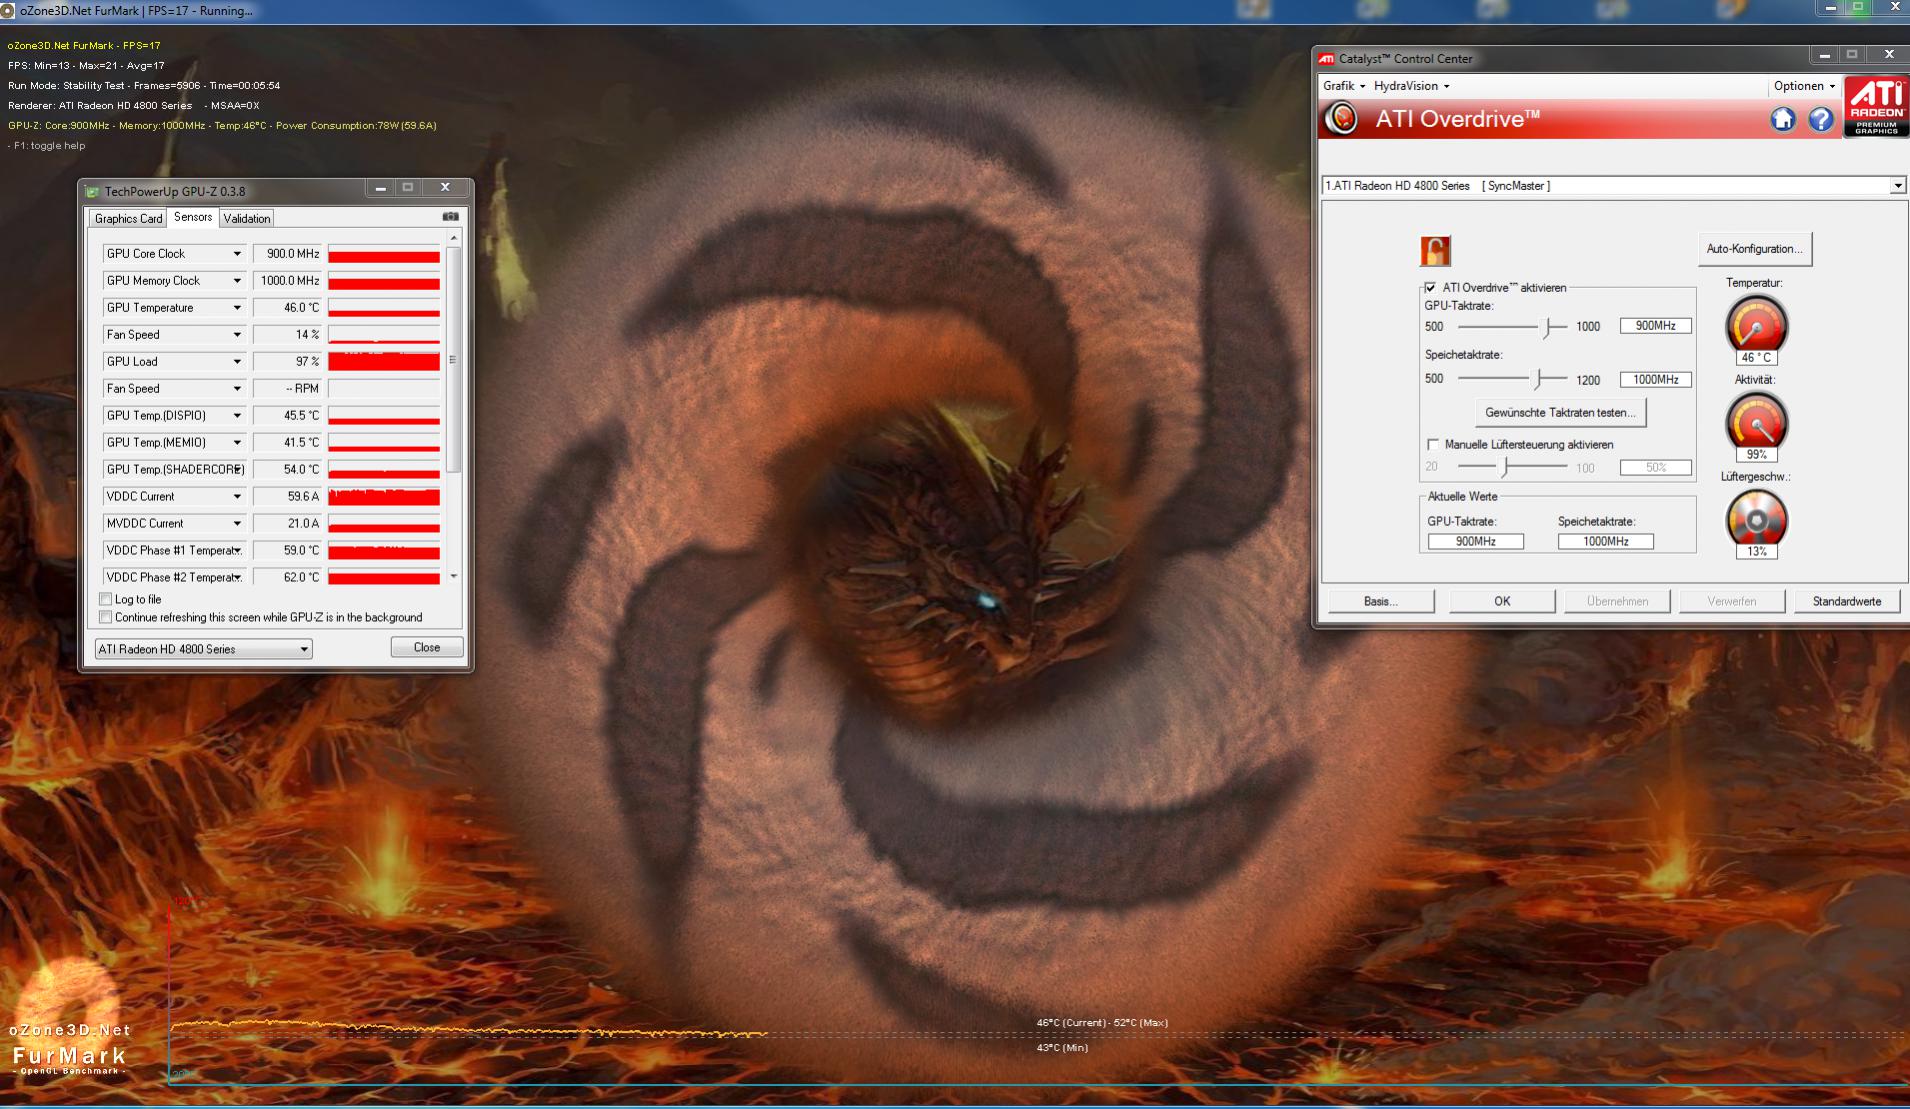
Task: Click the GPU-Z title bar app icon
Action: pos(93,192)
